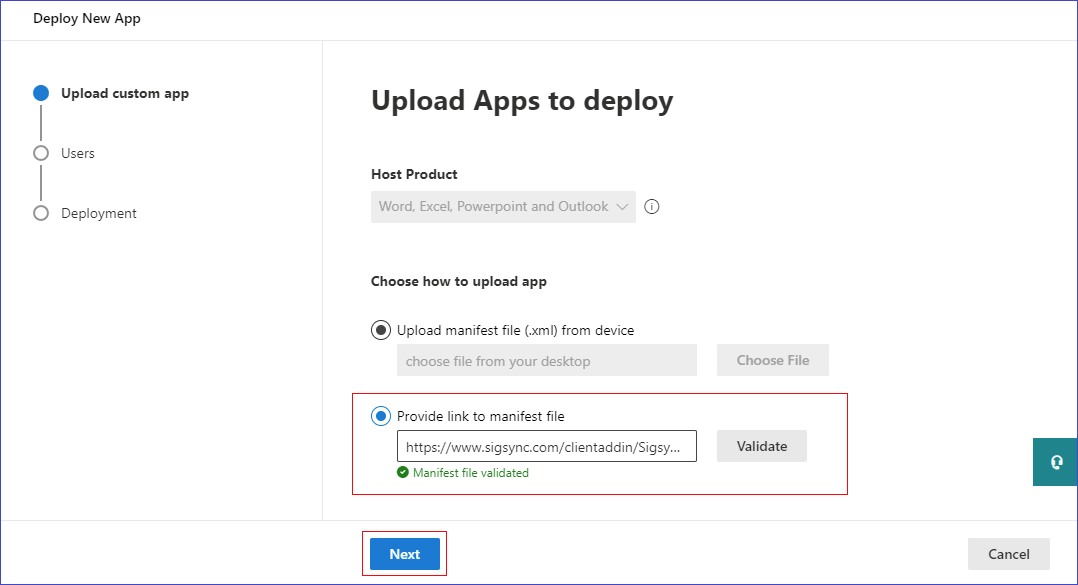1078x585 pixels.
Task: Click the chevron arrow in Host Product box
Action: [622, 207]
